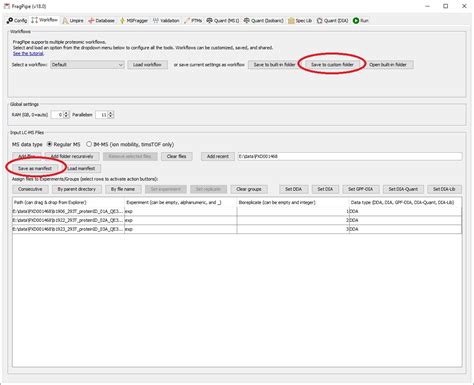Open the Validation tab
The image size is (474, 385).
pyautogui.click(x=166, y=21)
